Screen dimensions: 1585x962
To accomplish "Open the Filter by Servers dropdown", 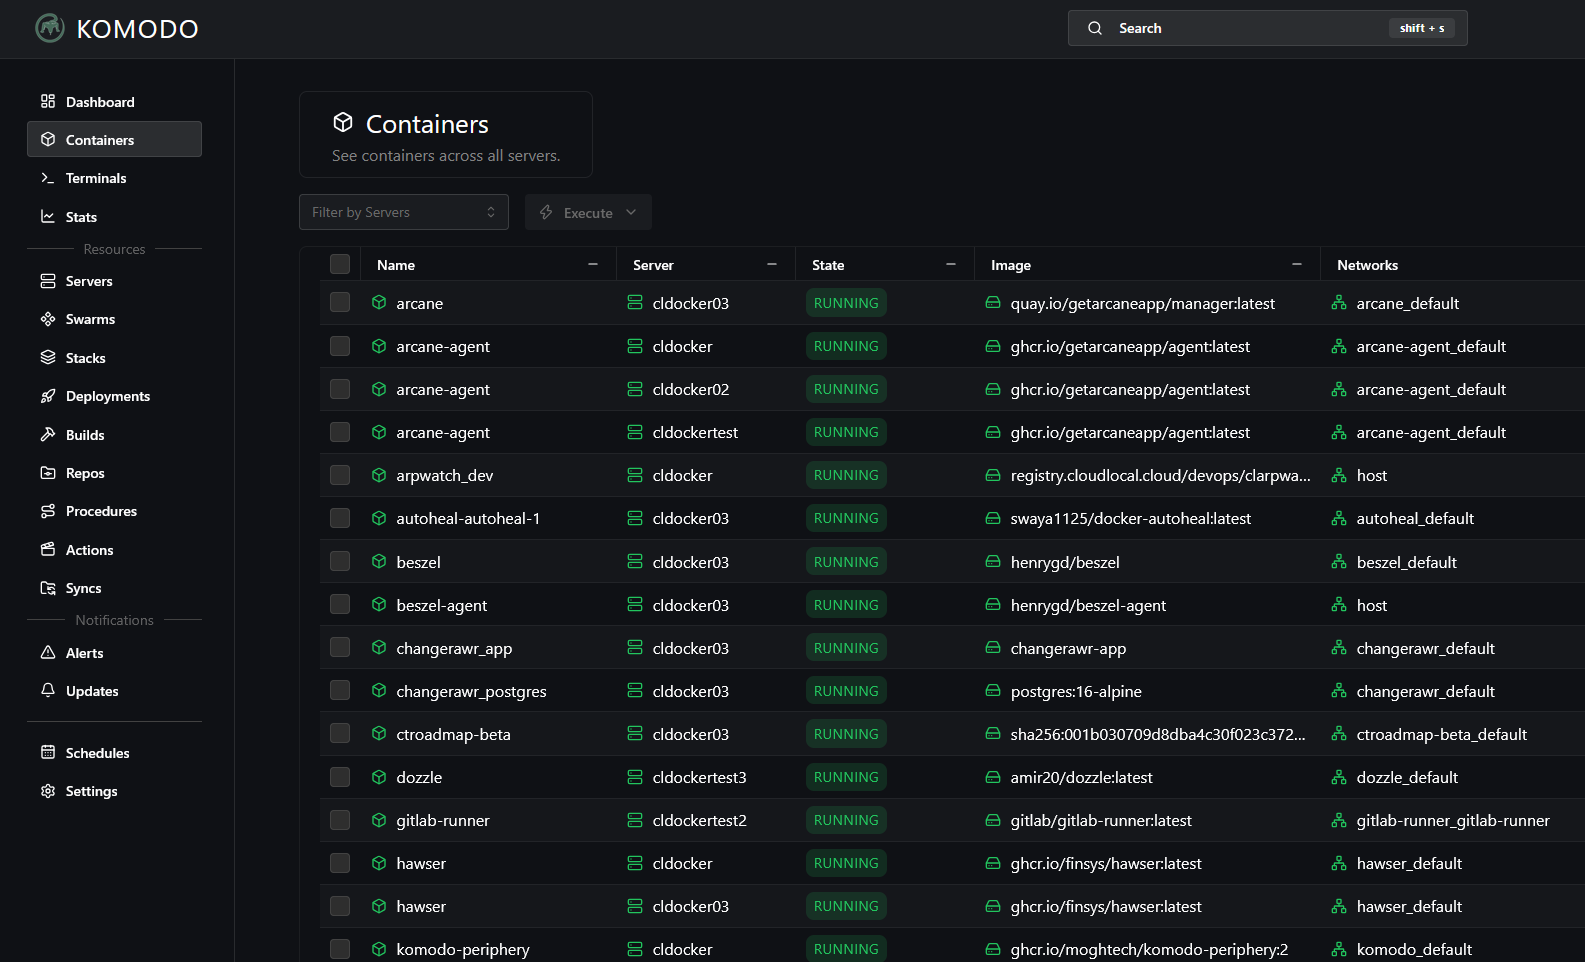I will (x=404, y=212).
